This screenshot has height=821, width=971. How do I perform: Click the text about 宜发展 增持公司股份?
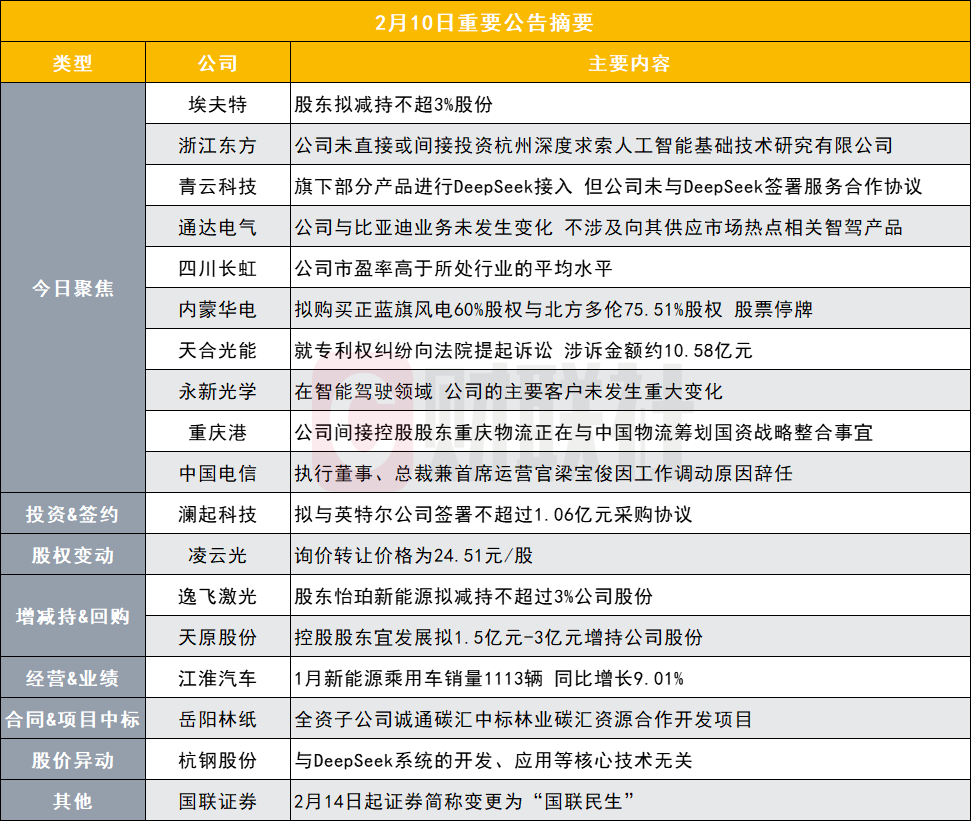click(499, 637)
